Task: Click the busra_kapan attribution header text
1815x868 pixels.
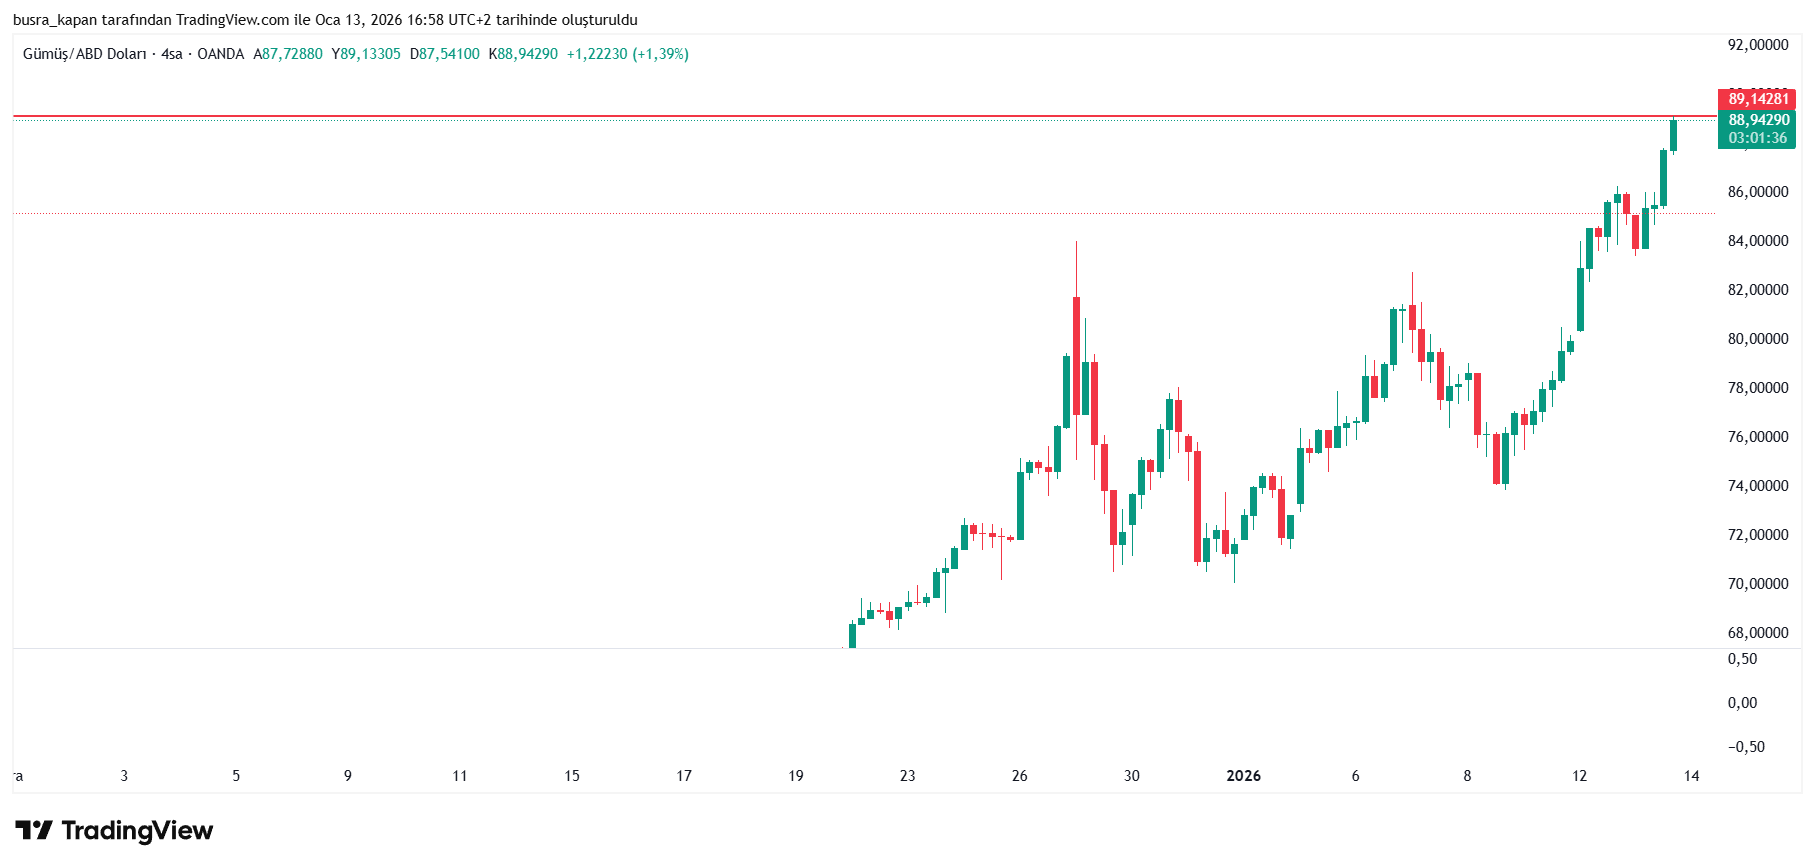Action: pyautogui.click(x=325, y=20)
